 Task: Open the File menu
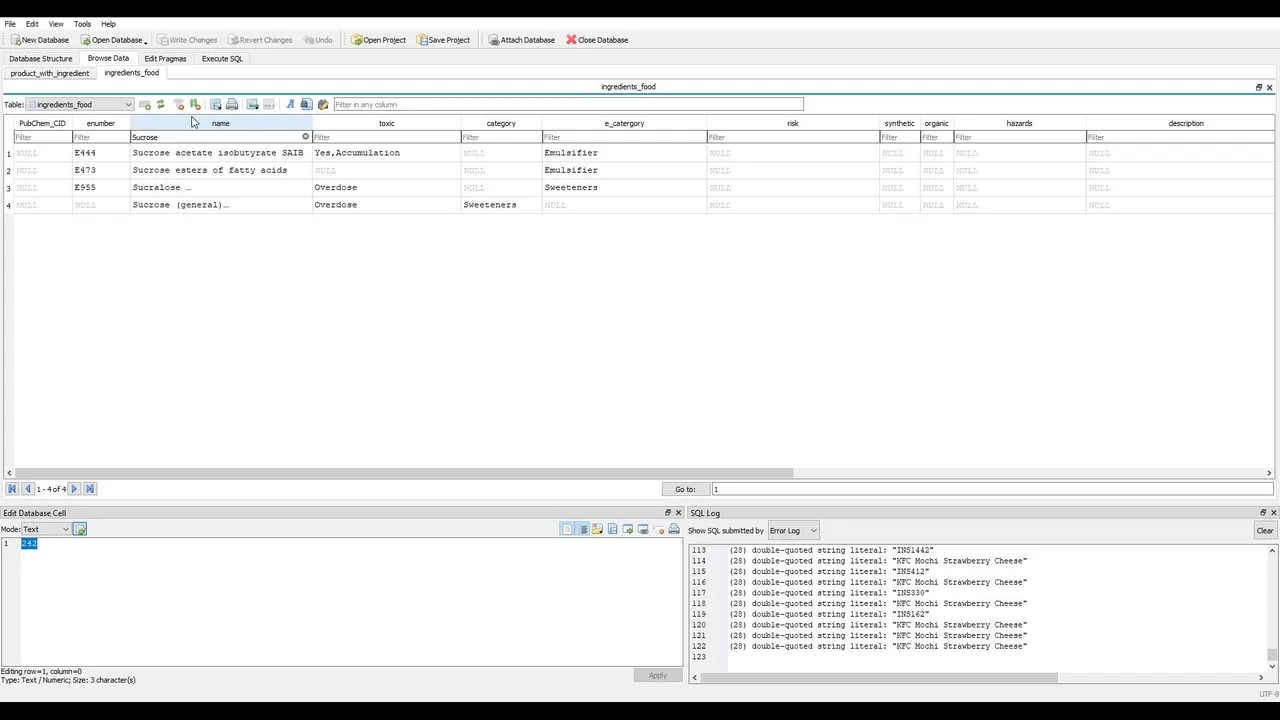(x=10, y=24)
